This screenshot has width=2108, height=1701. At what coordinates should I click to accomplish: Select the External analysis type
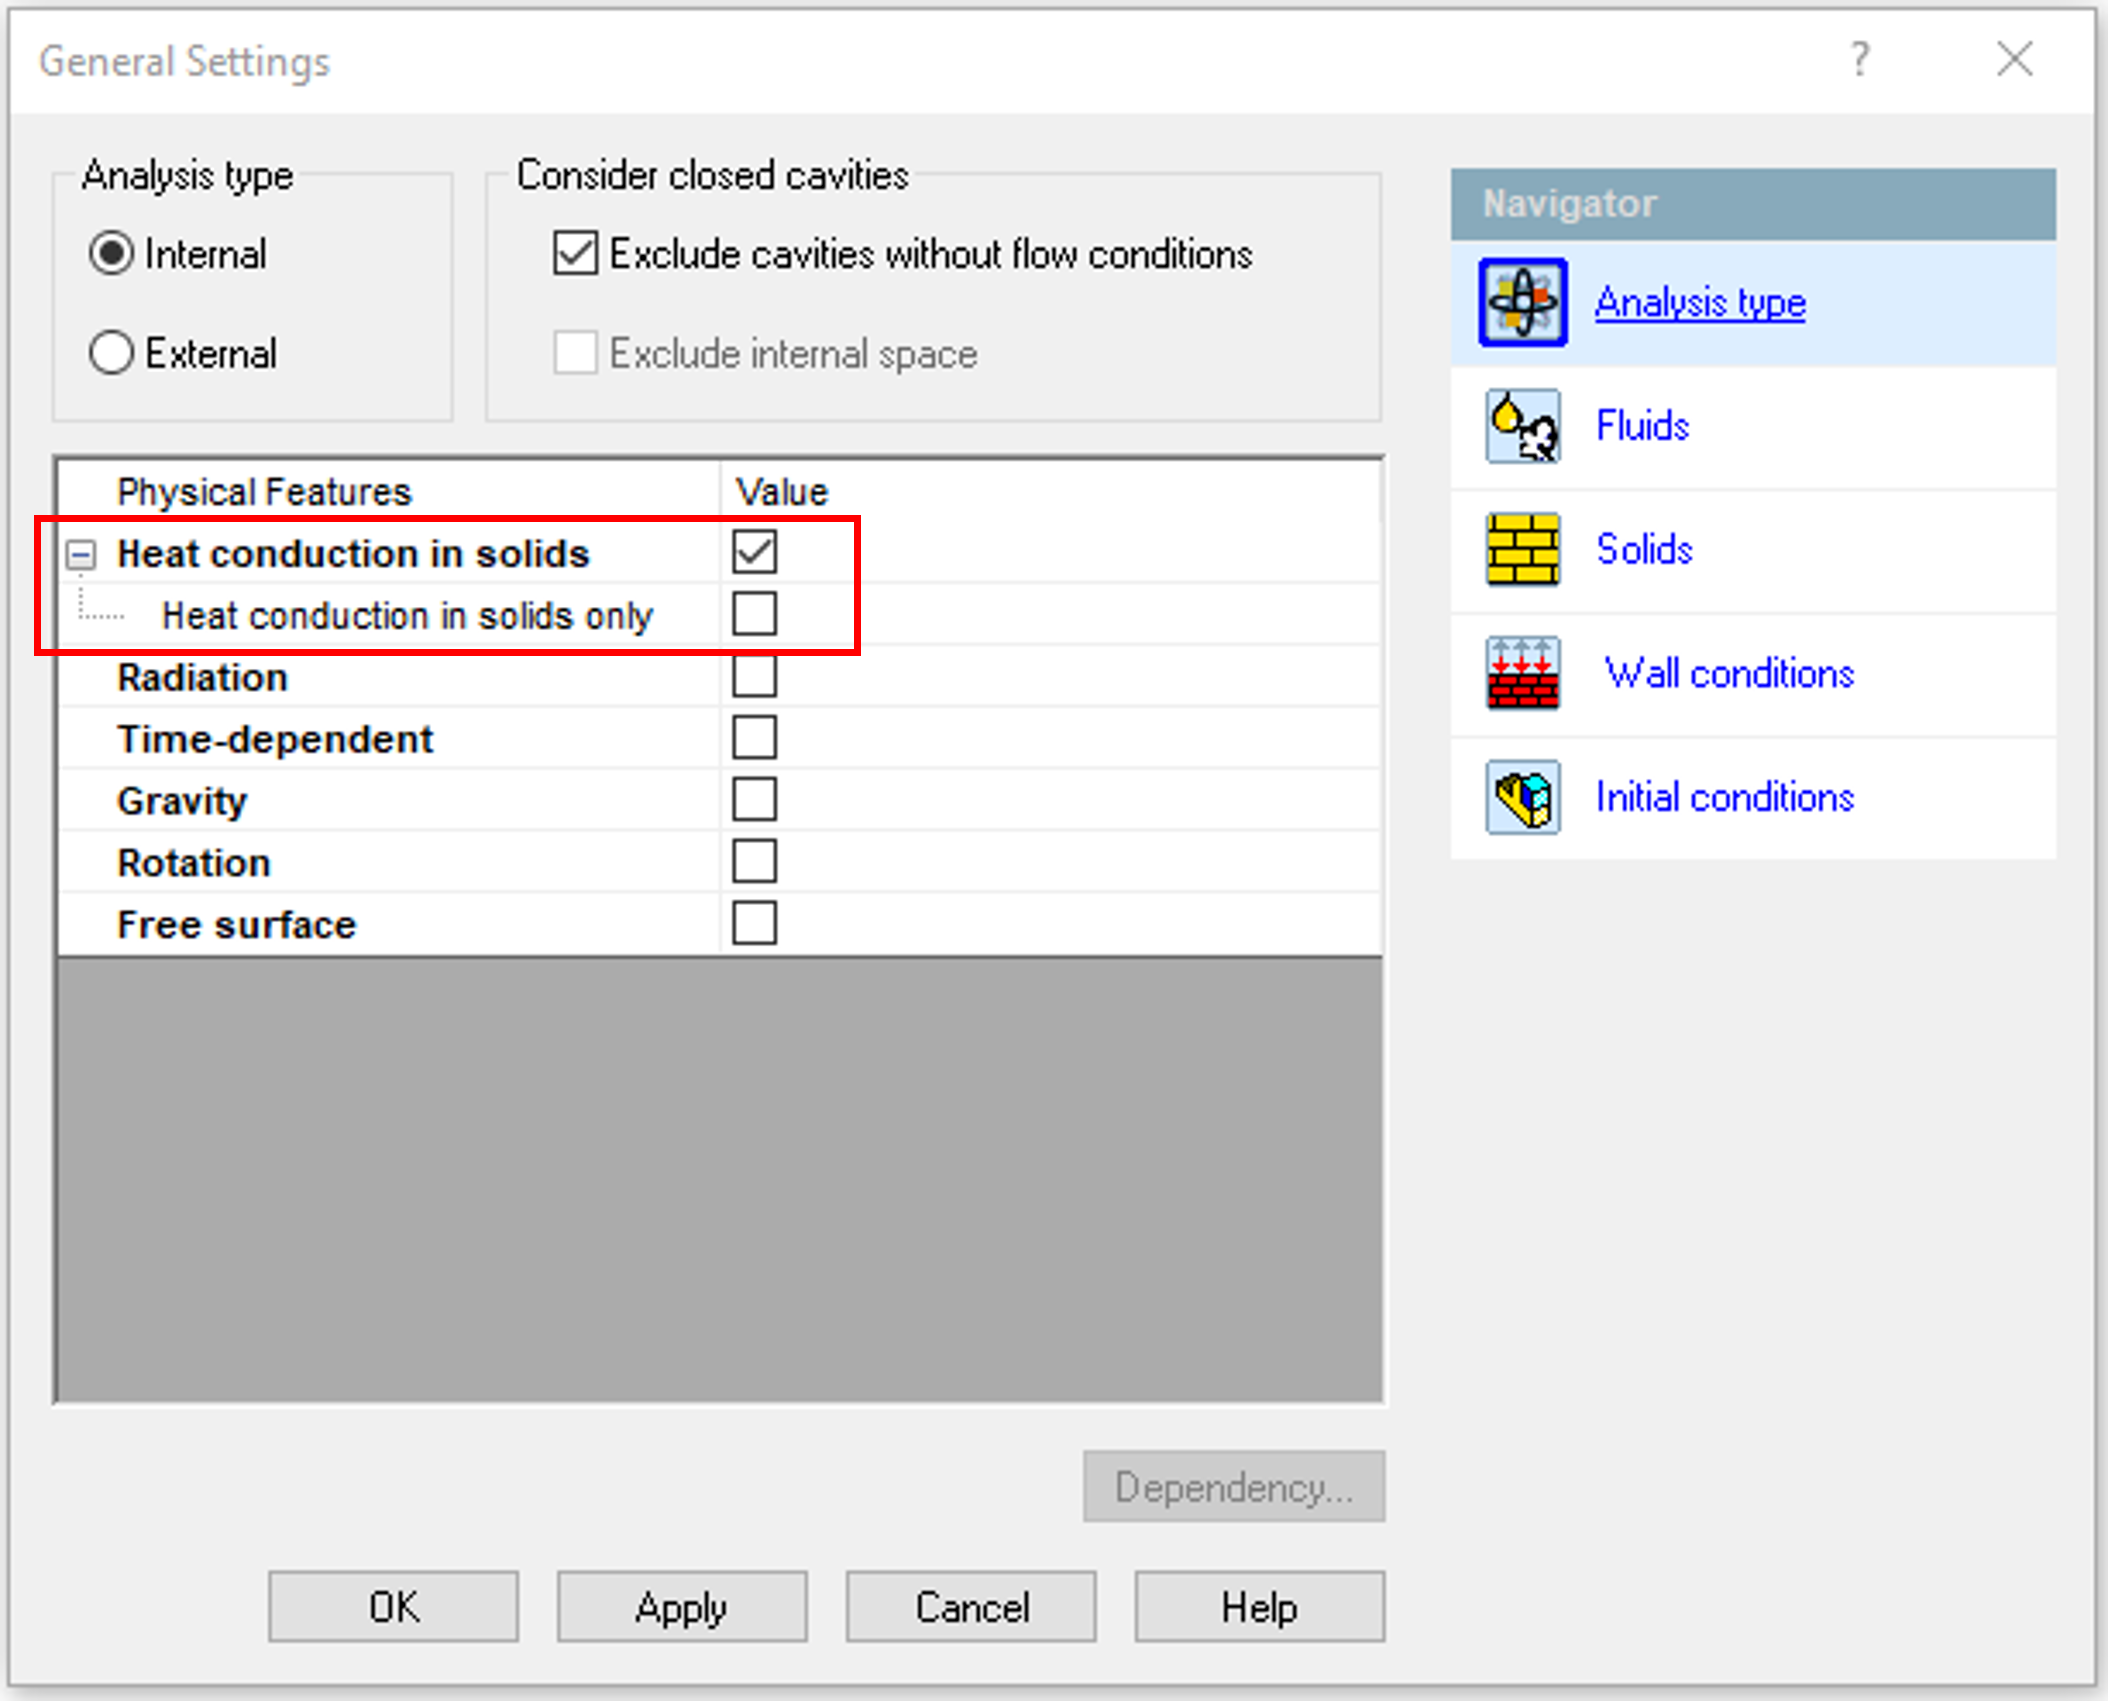(111, 353)
